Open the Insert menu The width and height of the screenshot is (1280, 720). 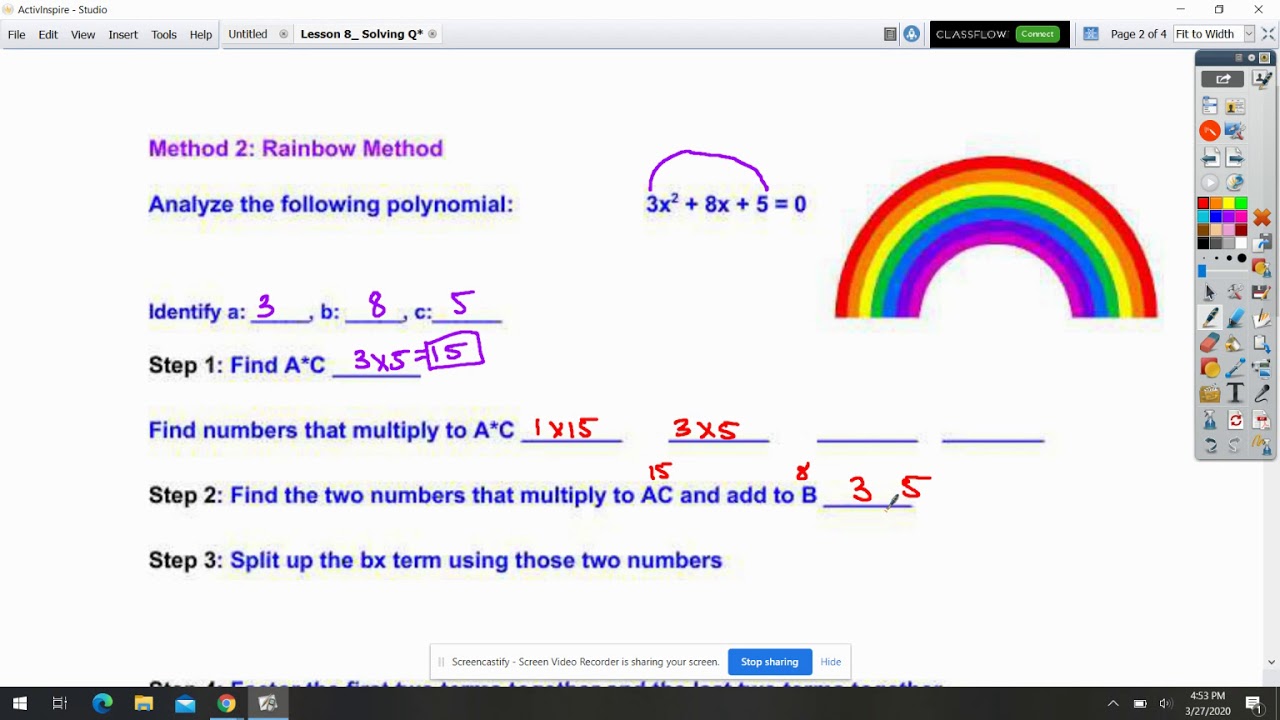[x=123, y=34]
